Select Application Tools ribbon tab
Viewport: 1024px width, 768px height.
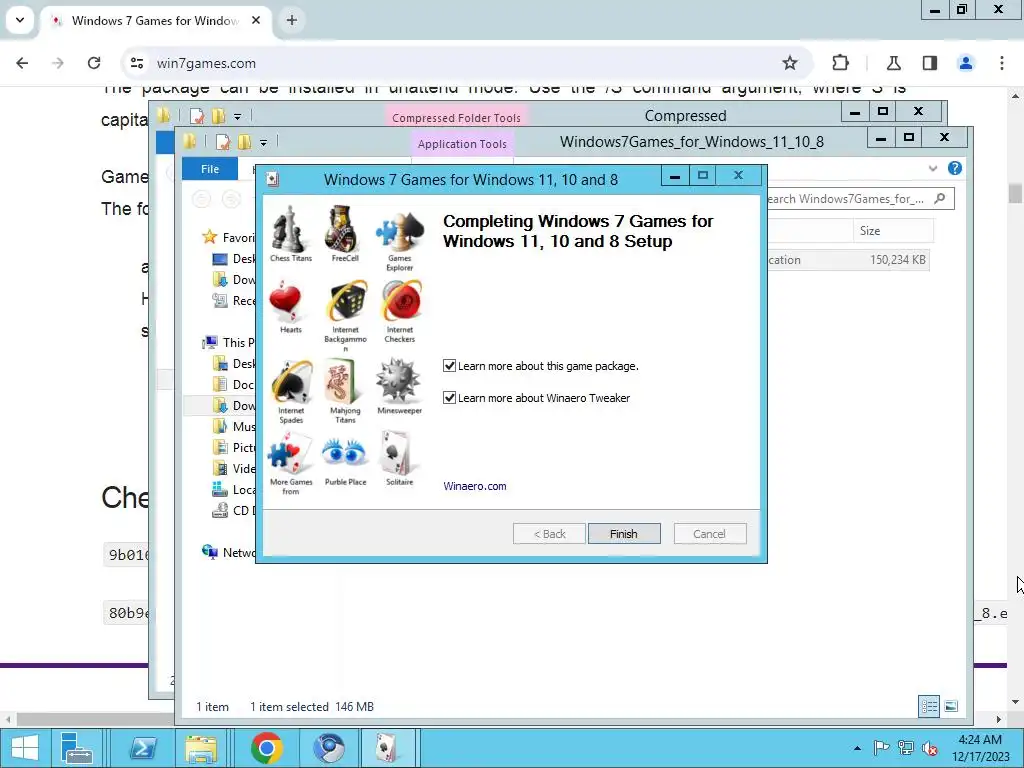click(462, 144)
